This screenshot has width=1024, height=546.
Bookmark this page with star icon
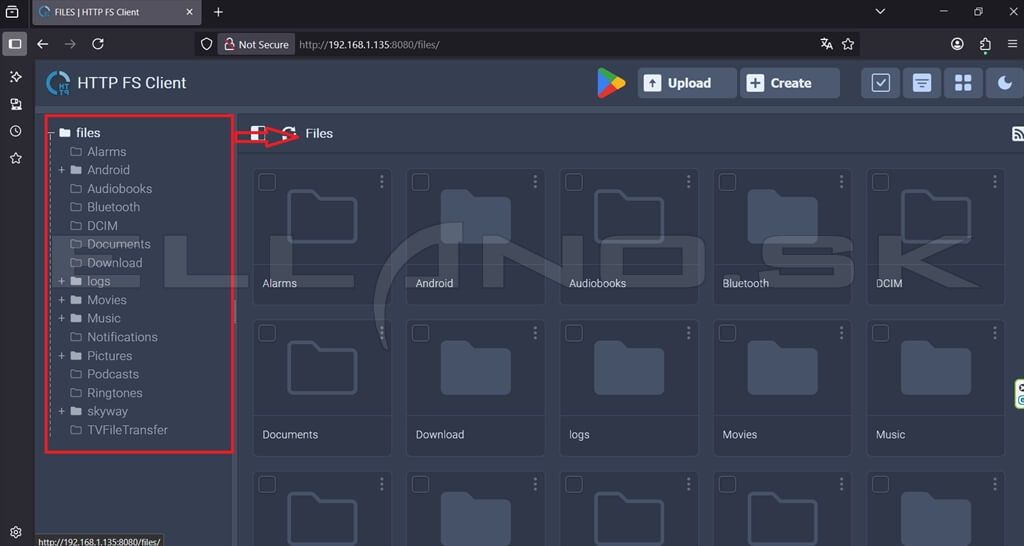848,44
